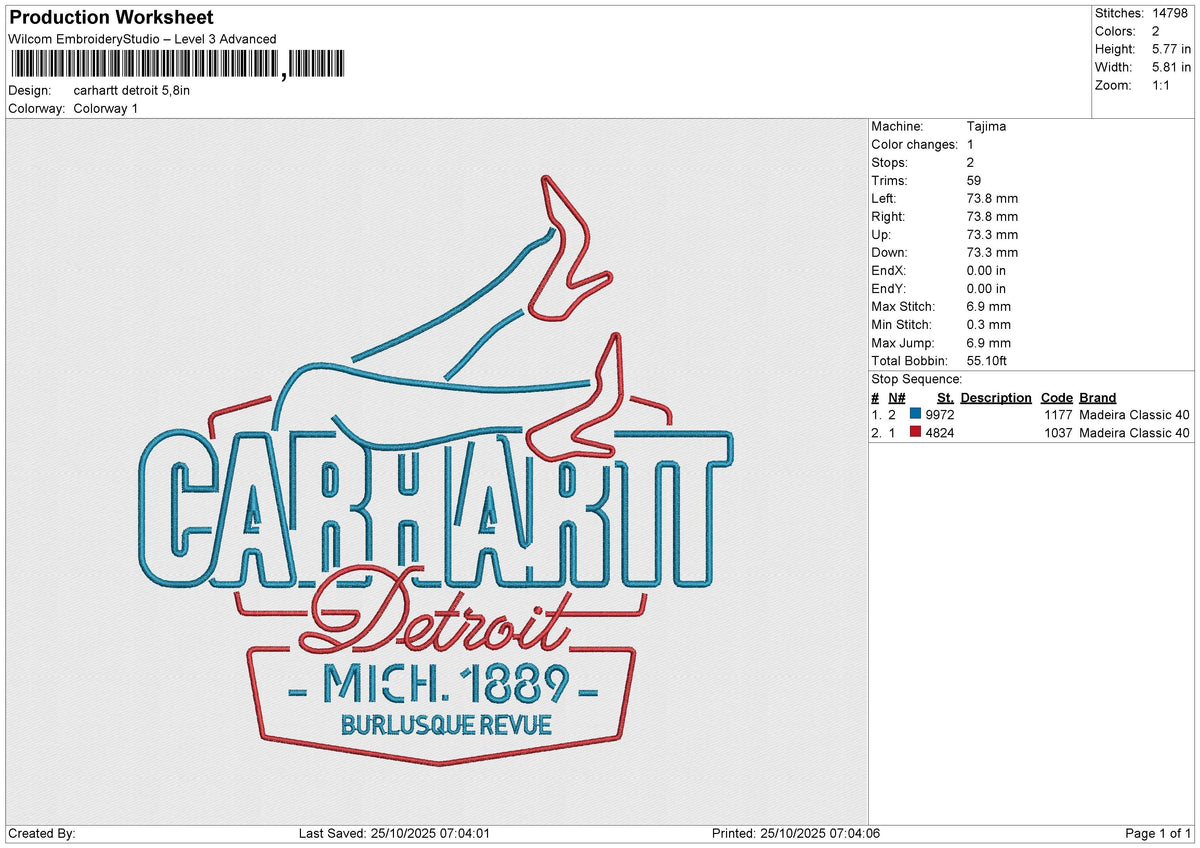The width and height of the screenshot is (1200, 848).
Task: Click the 'Code' column header
Action: 1057,397
